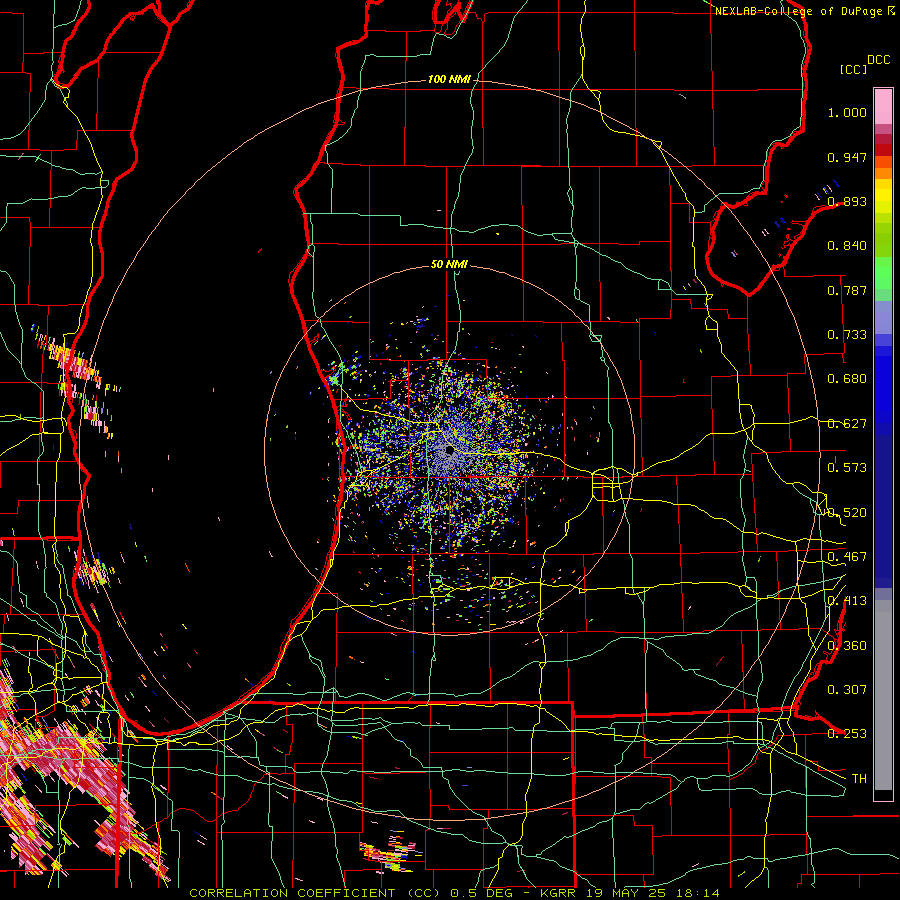Image resolution: width=900 pixels, height=900 pixels.
Task: Select the 0.787 scale value
Action: click(847, 290)
